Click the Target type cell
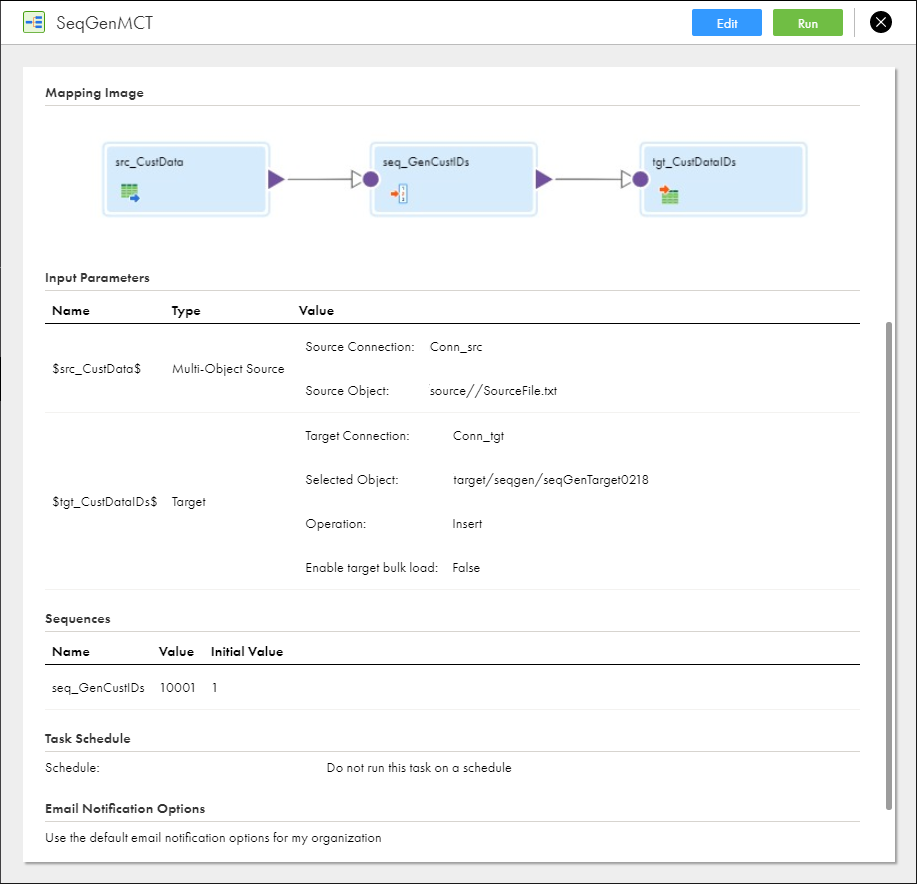This screenshot has width=917, height=884. click(x=189, y=502)
